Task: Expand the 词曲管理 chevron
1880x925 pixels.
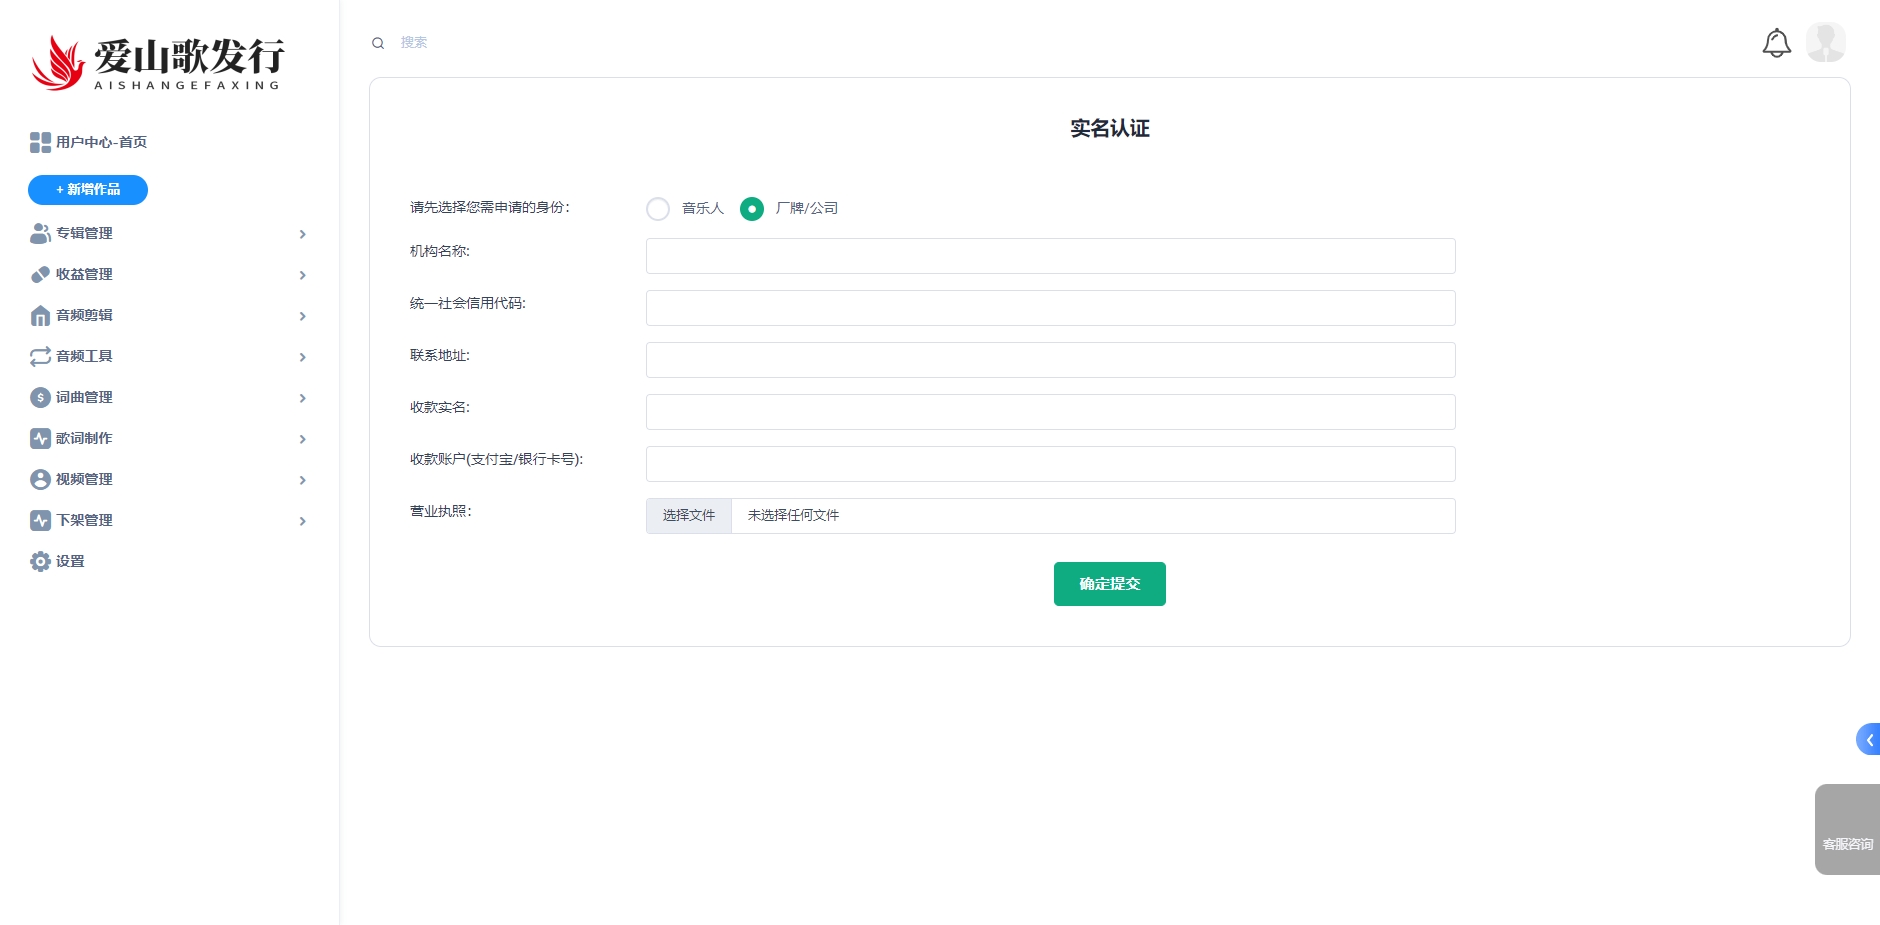Action: [x=302, y=398]
